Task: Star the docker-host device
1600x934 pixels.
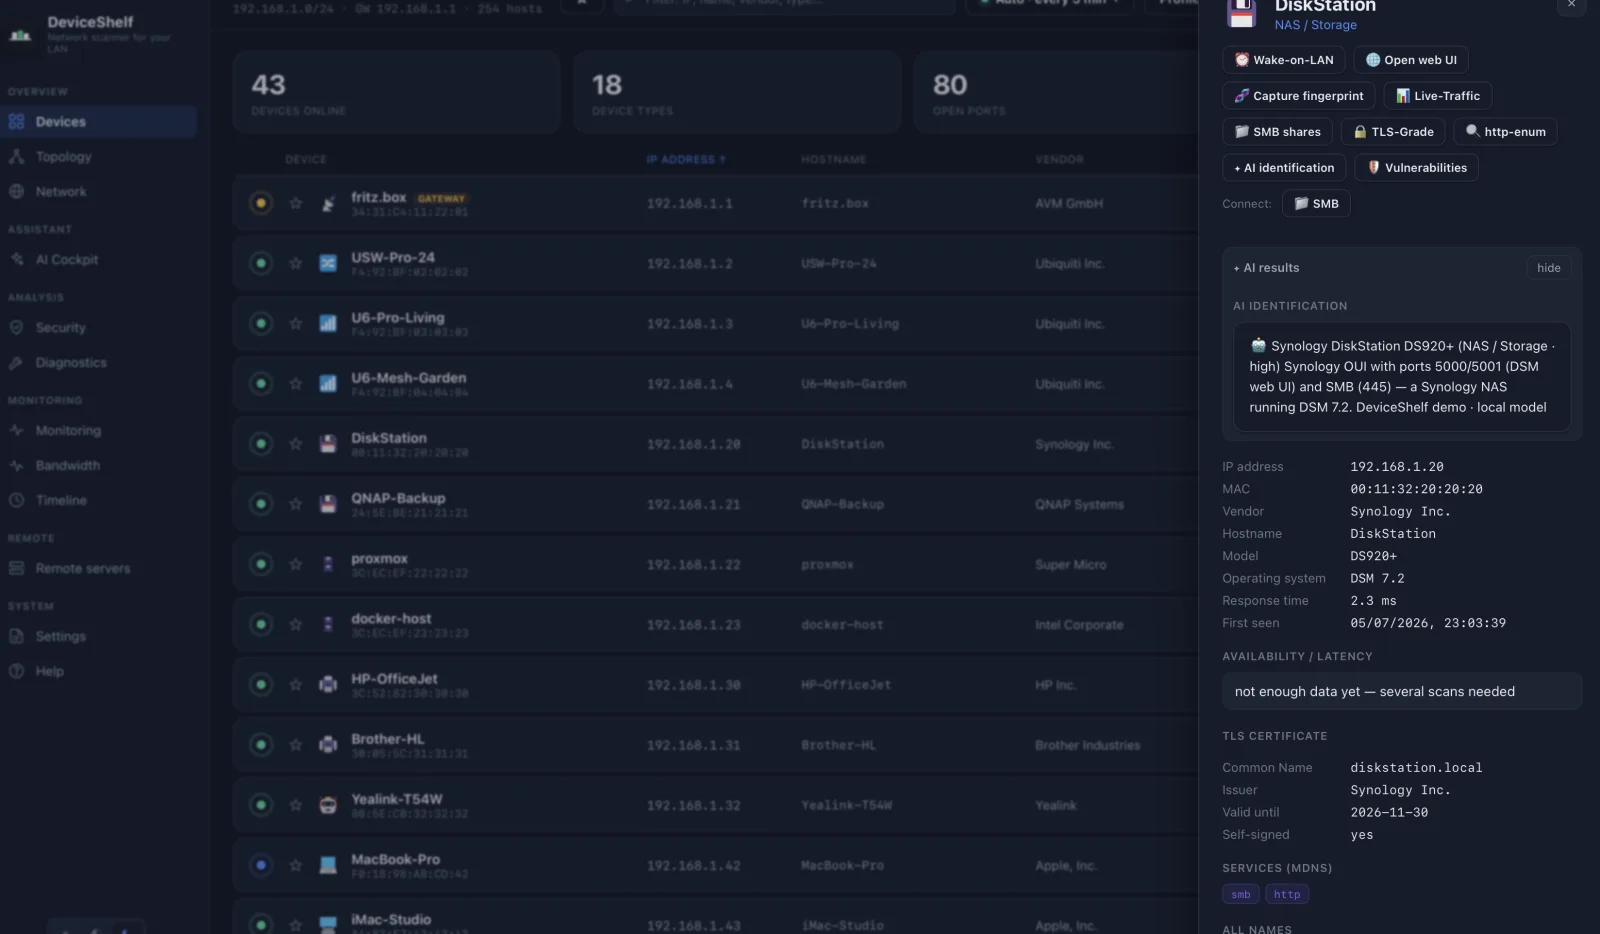Action: [296, 625]
